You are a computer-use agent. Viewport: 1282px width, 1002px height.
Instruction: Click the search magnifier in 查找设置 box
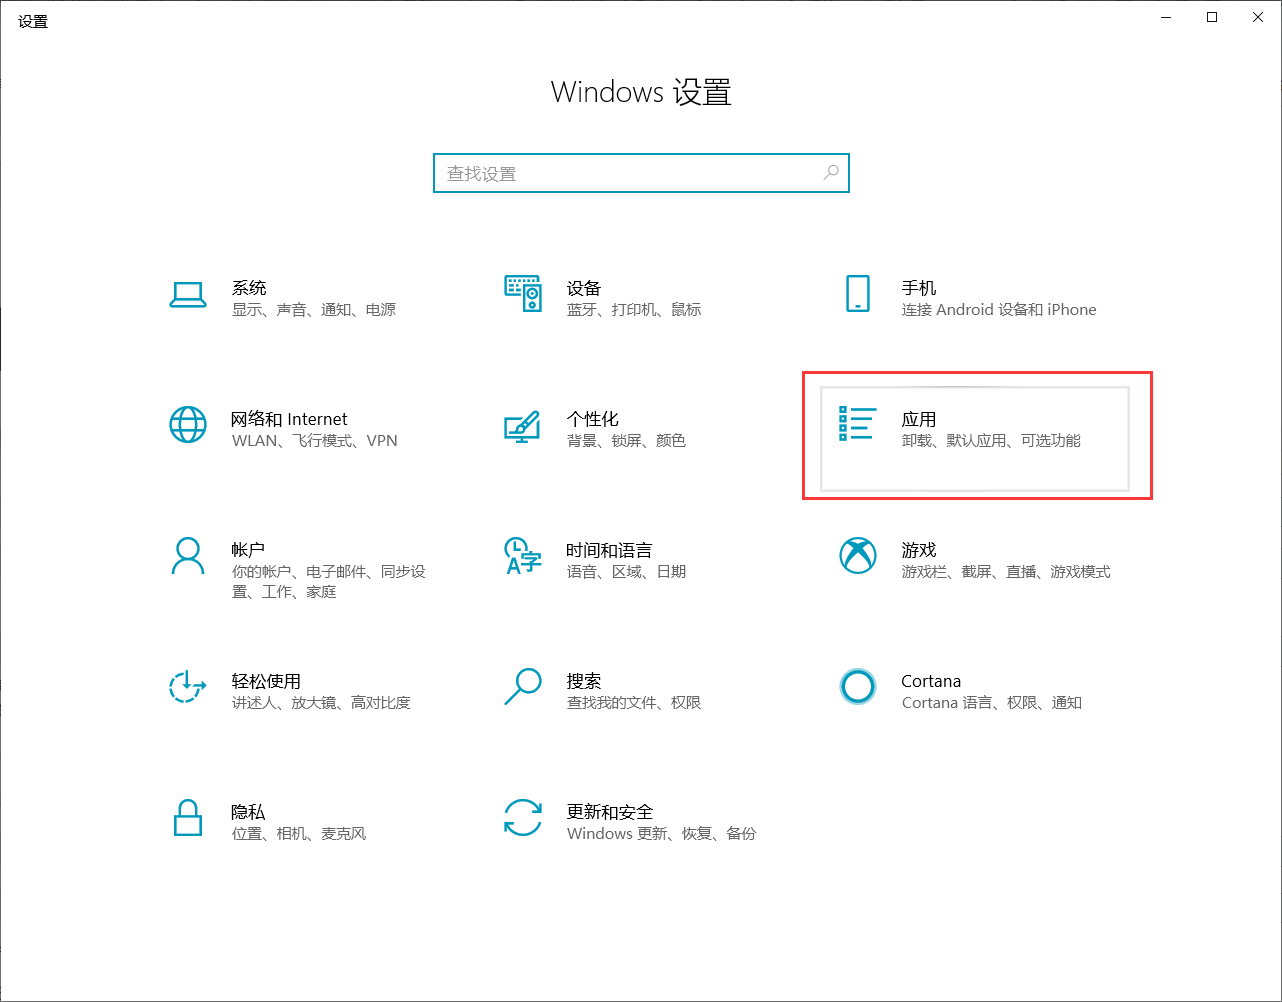click(x=831, y=173)
